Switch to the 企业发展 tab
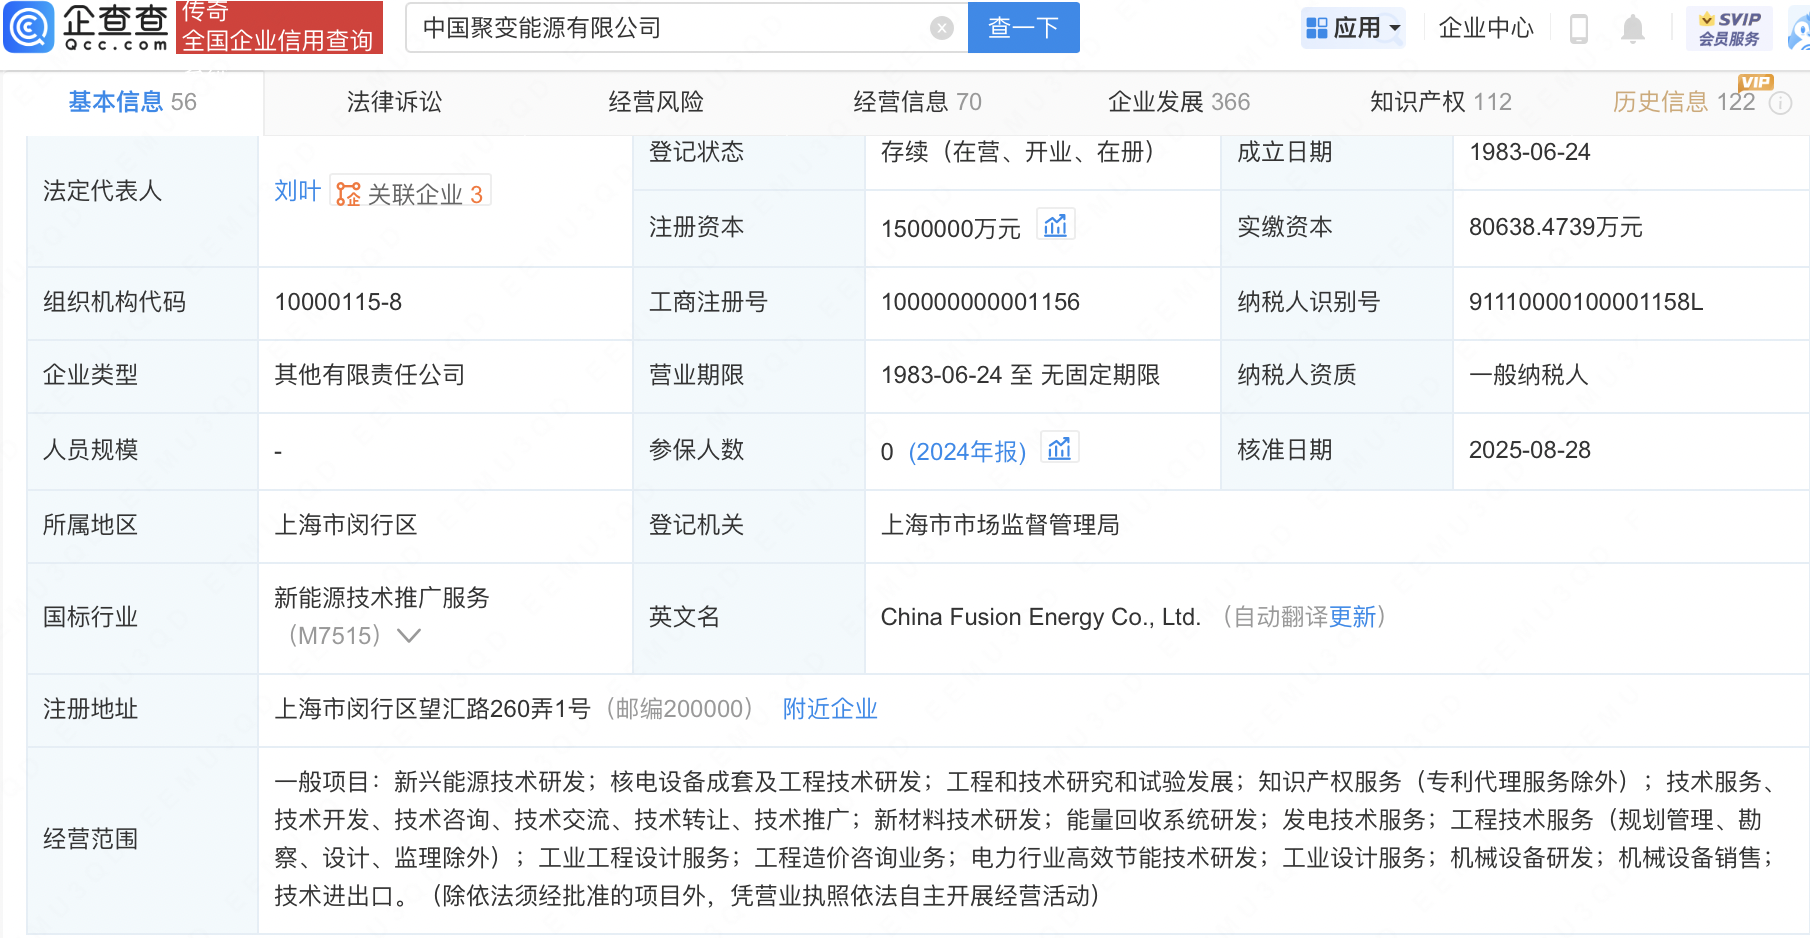1810x938 pixels. (1179, 102)
